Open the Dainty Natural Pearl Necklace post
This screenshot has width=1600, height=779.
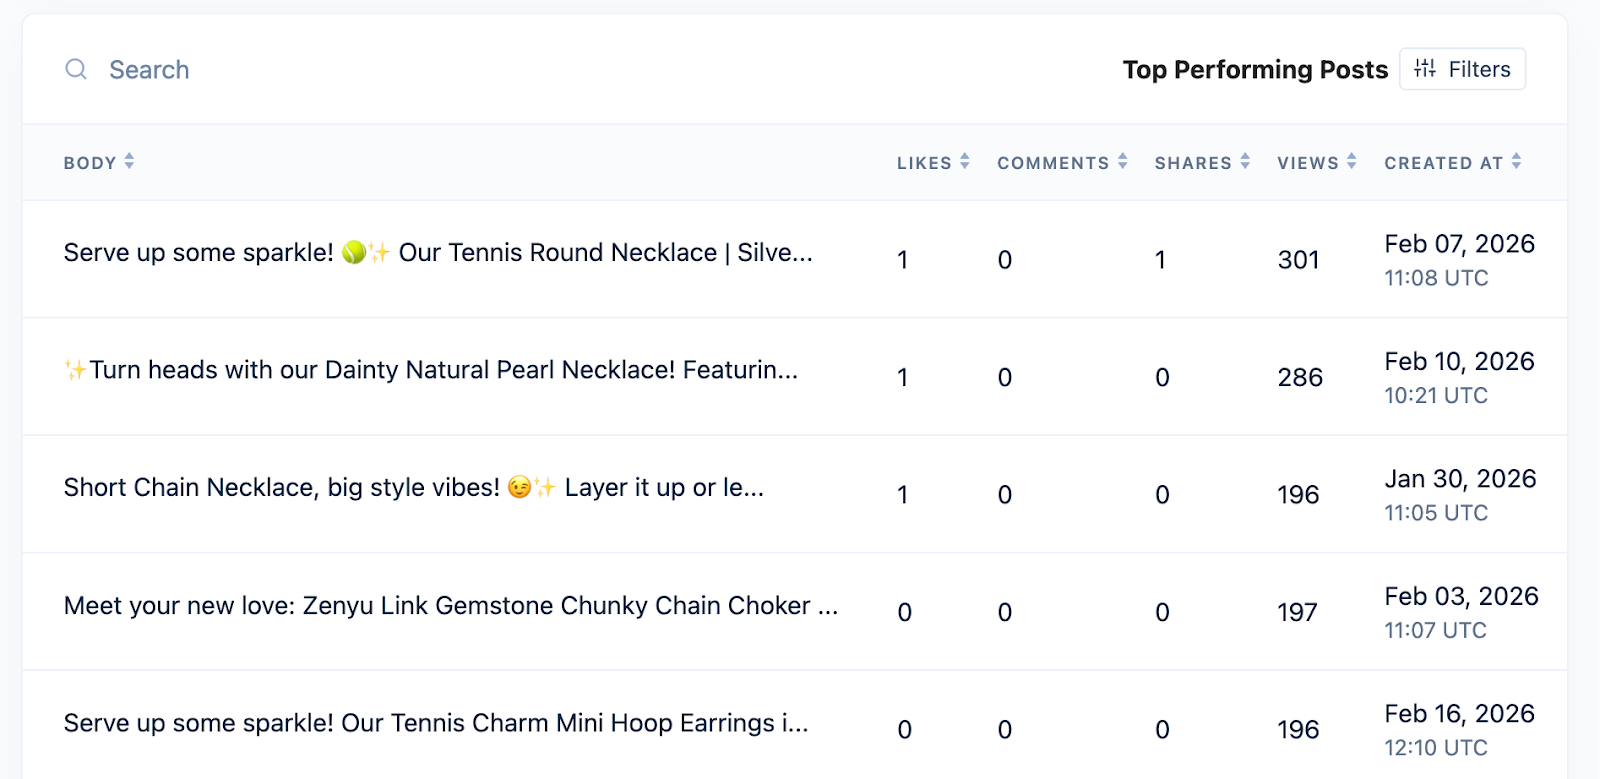point(430,370)
